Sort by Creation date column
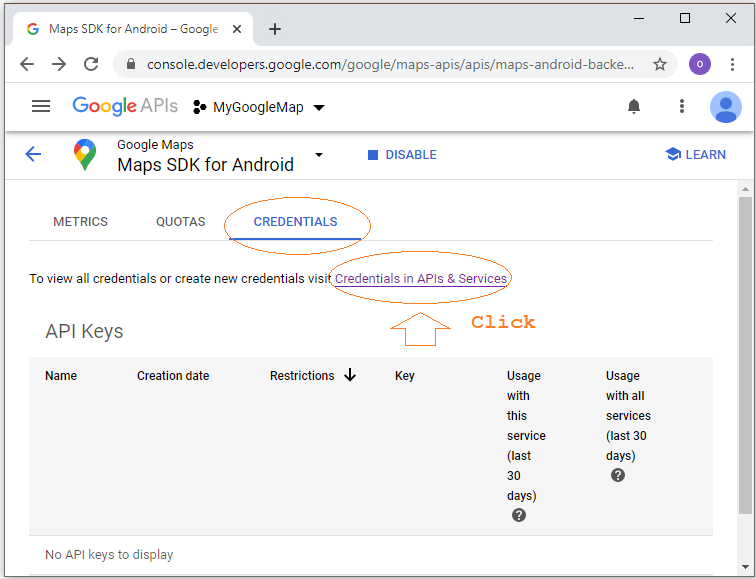Viewport: 756px width, 579px height. pos(173,376)
